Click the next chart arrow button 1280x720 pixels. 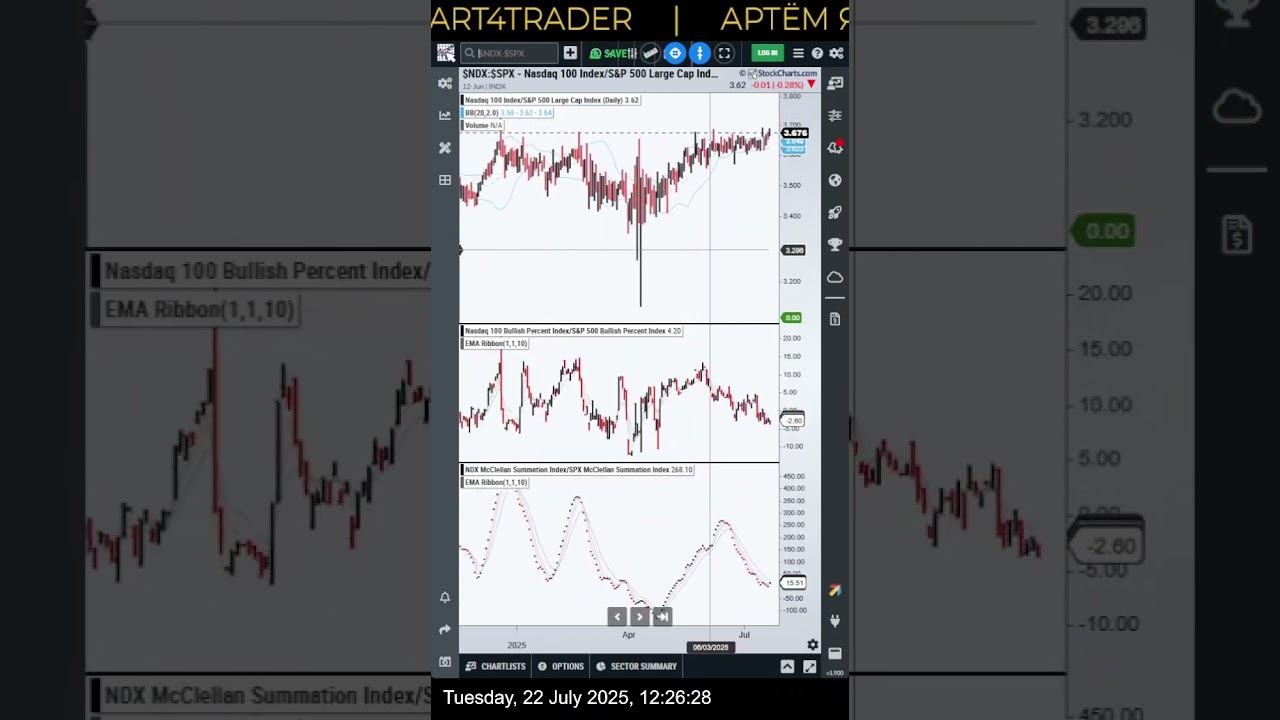coord(640,617)
